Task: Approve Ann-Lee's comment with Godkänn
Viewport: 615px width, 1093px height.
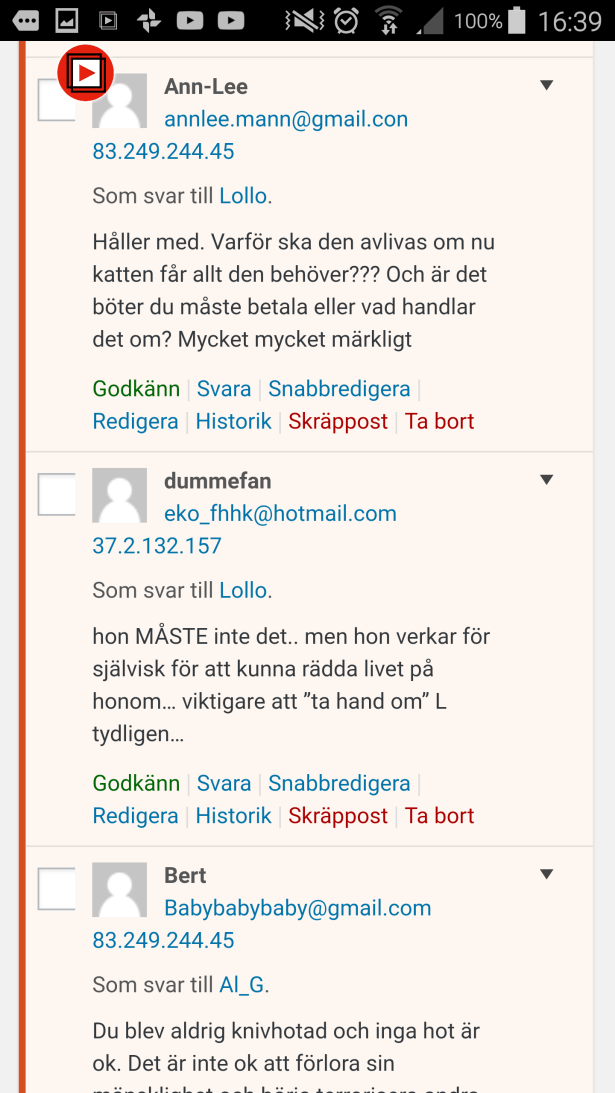Action: point(136,389)
